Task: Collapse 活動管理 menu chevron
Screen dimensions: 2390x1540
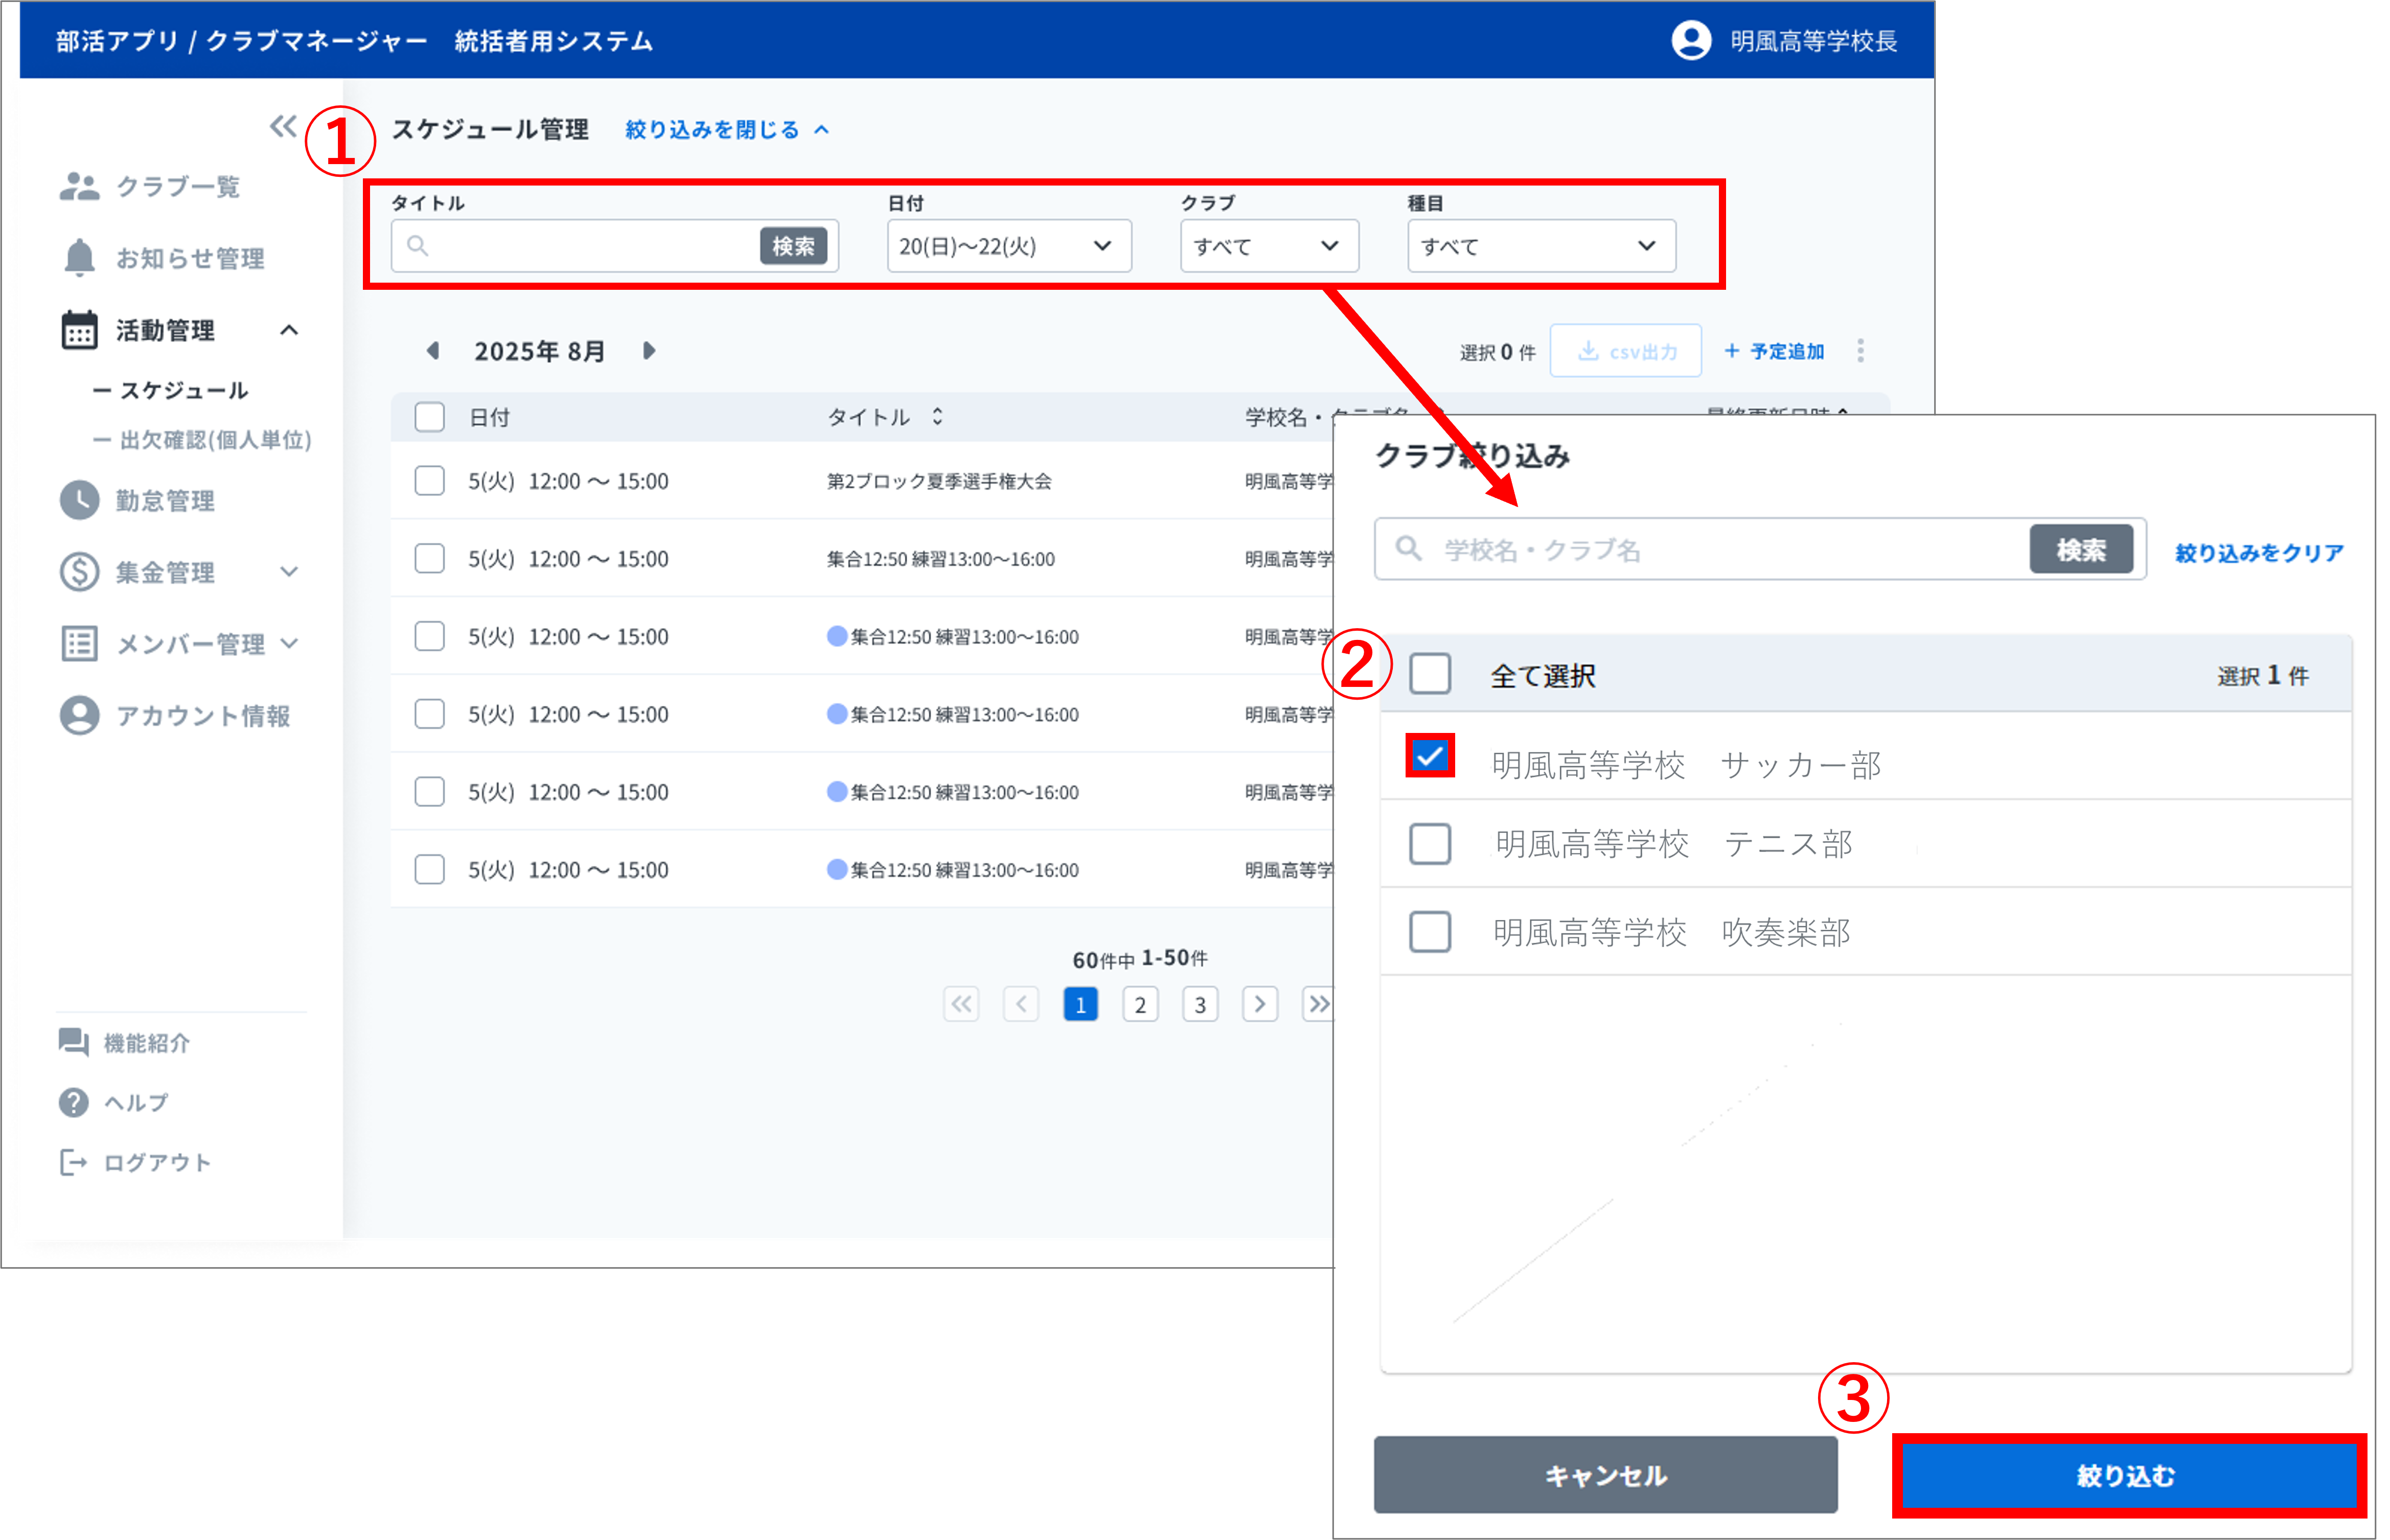Action: (x=289, y=330)
